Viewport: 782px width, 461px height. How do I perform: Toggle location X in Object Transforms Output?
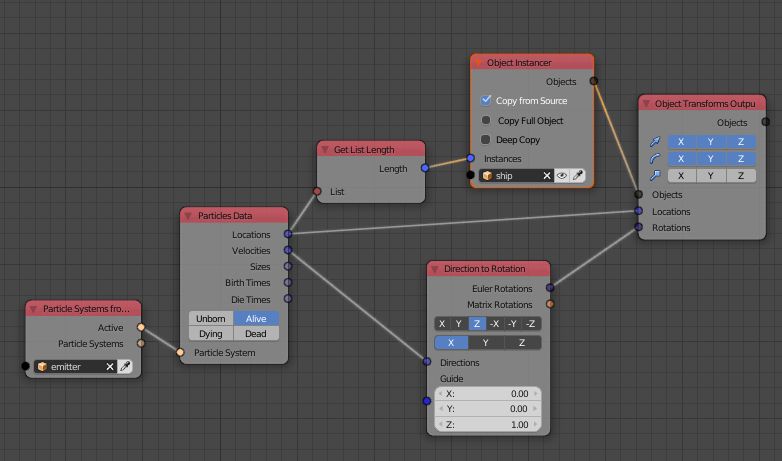click(681, 142)
